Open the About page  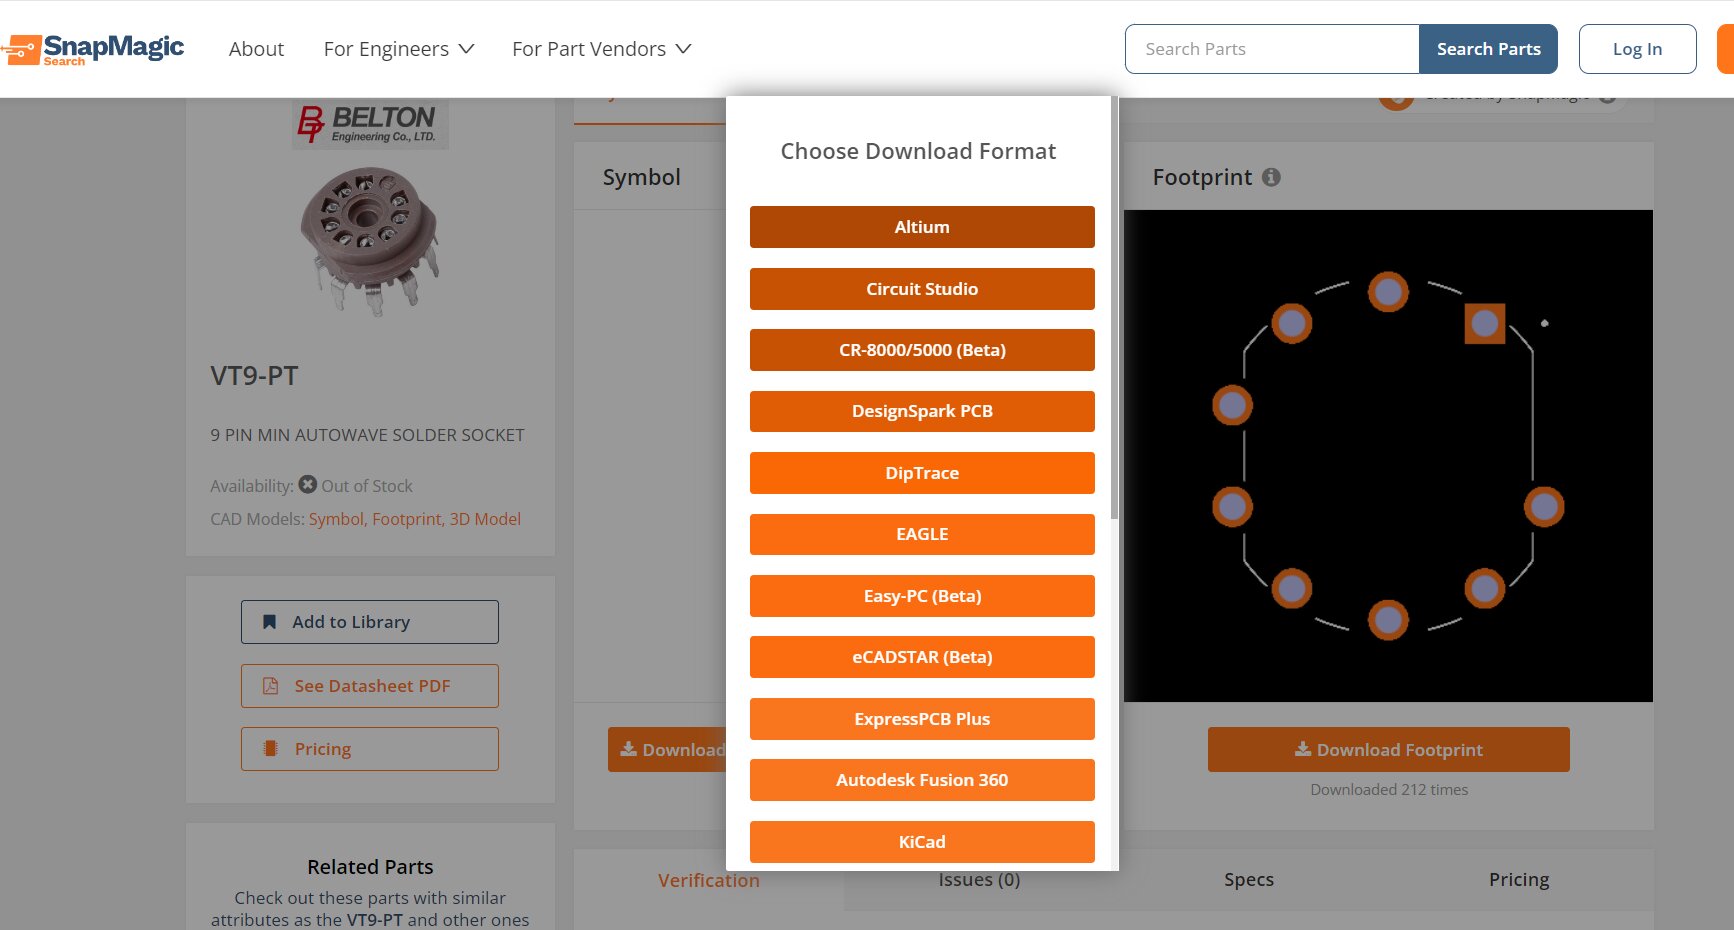pos(256,49)
